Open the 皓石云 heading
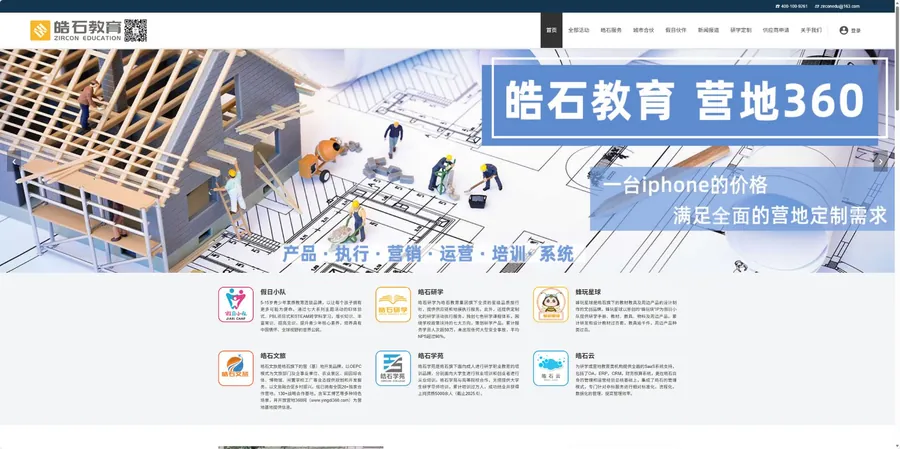900x449 pixels. pos(585,355)
